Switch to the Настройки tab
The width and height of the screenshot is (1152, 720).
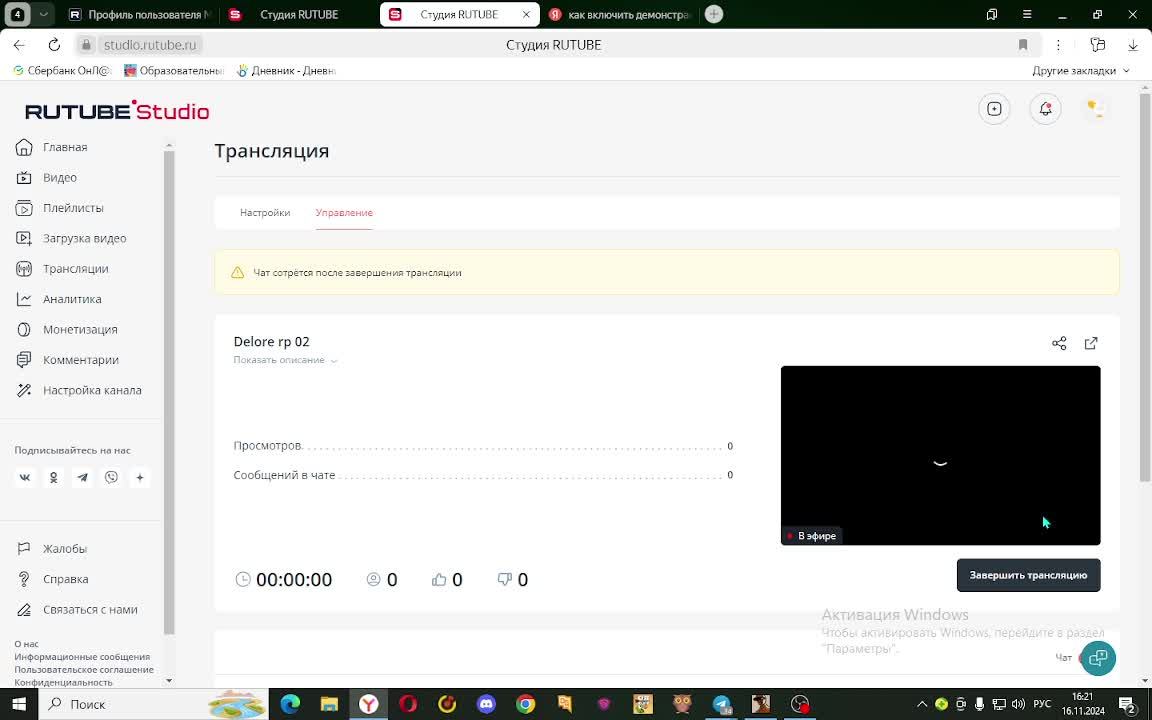coord(265,212)
